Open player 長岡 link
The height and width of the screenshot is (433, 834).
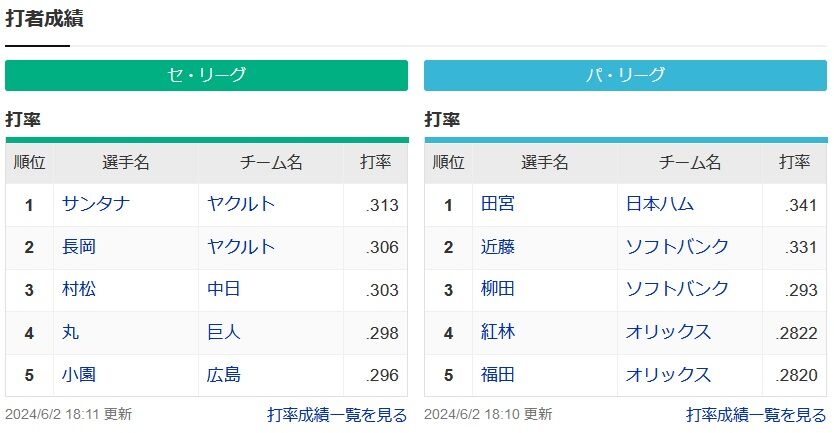pyautogui.click(x=79, y=247)
